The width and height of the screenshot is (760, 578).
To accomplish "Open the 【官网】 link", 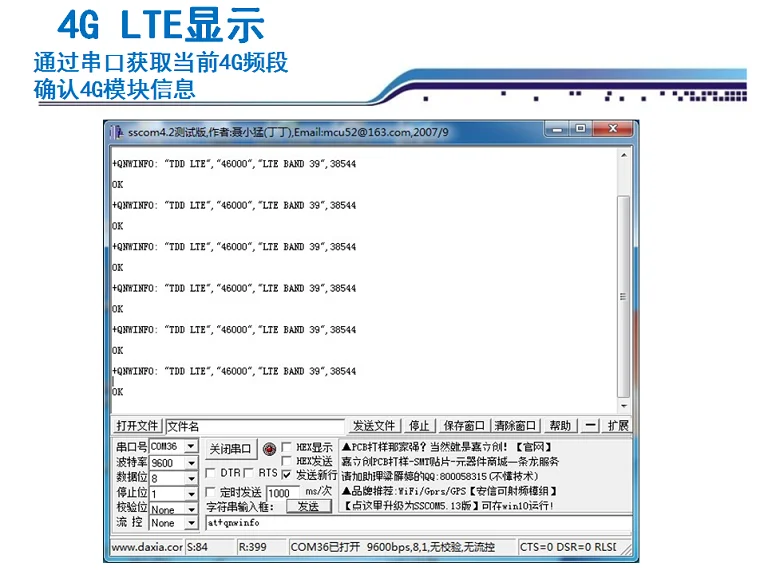I will click(533, 446).
